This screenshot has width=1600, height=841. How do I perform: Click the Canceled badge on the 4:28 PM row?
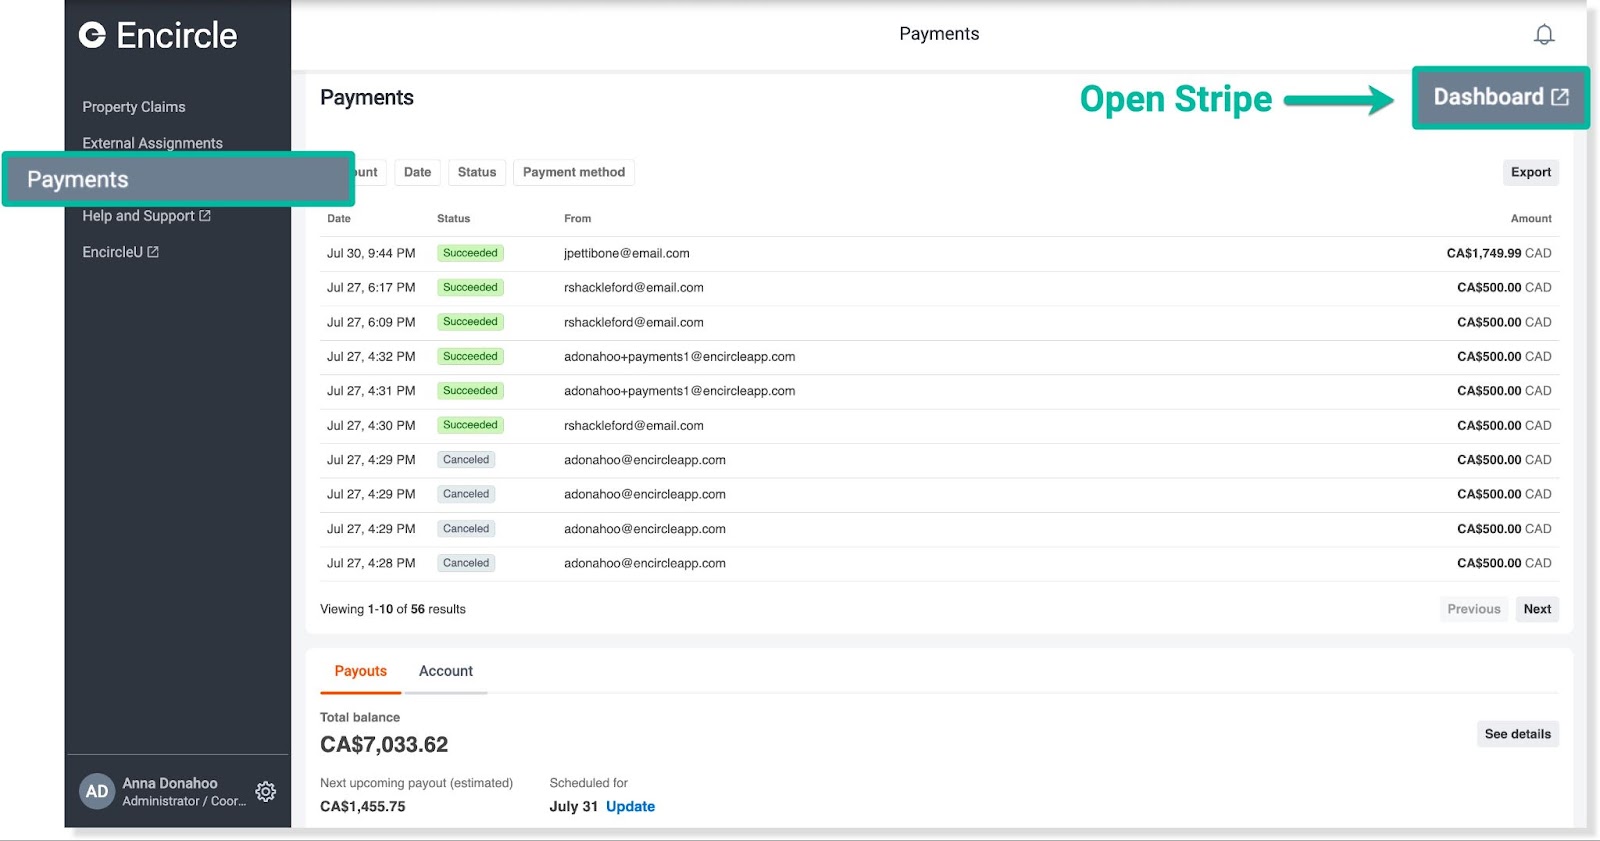coord(466,563)
